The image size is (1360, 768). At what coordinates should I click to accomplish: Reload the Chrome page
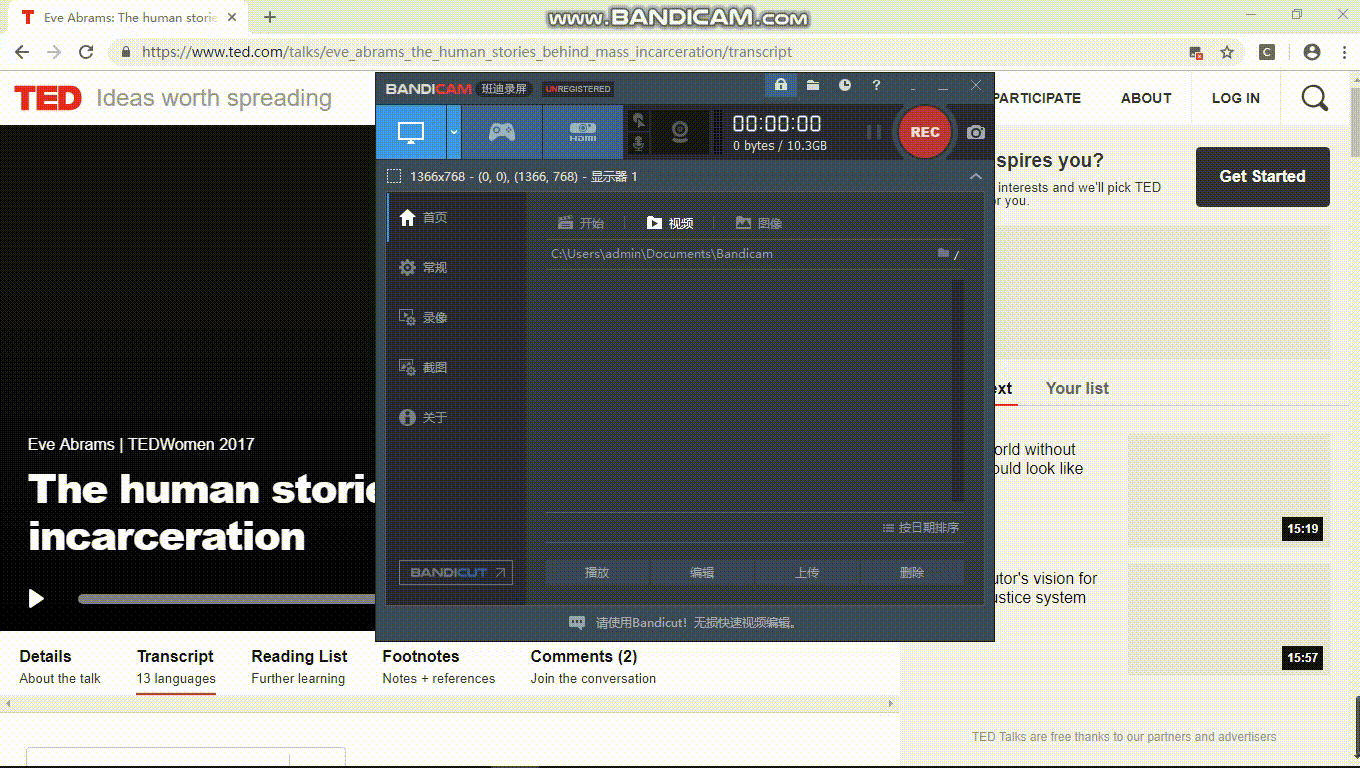point(86,52)
